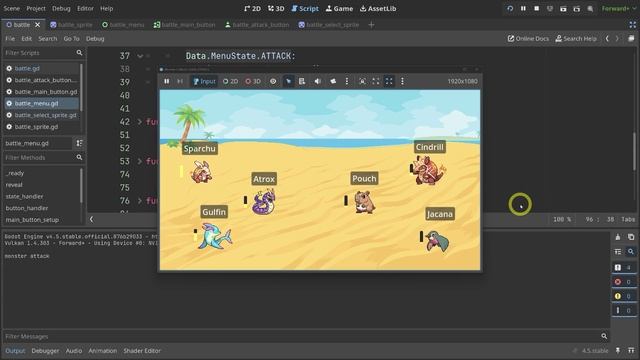Switch to battle_sprite scene tab
Image resolution: width=640 pixels, height=360 pixels.
coord(71,25)
